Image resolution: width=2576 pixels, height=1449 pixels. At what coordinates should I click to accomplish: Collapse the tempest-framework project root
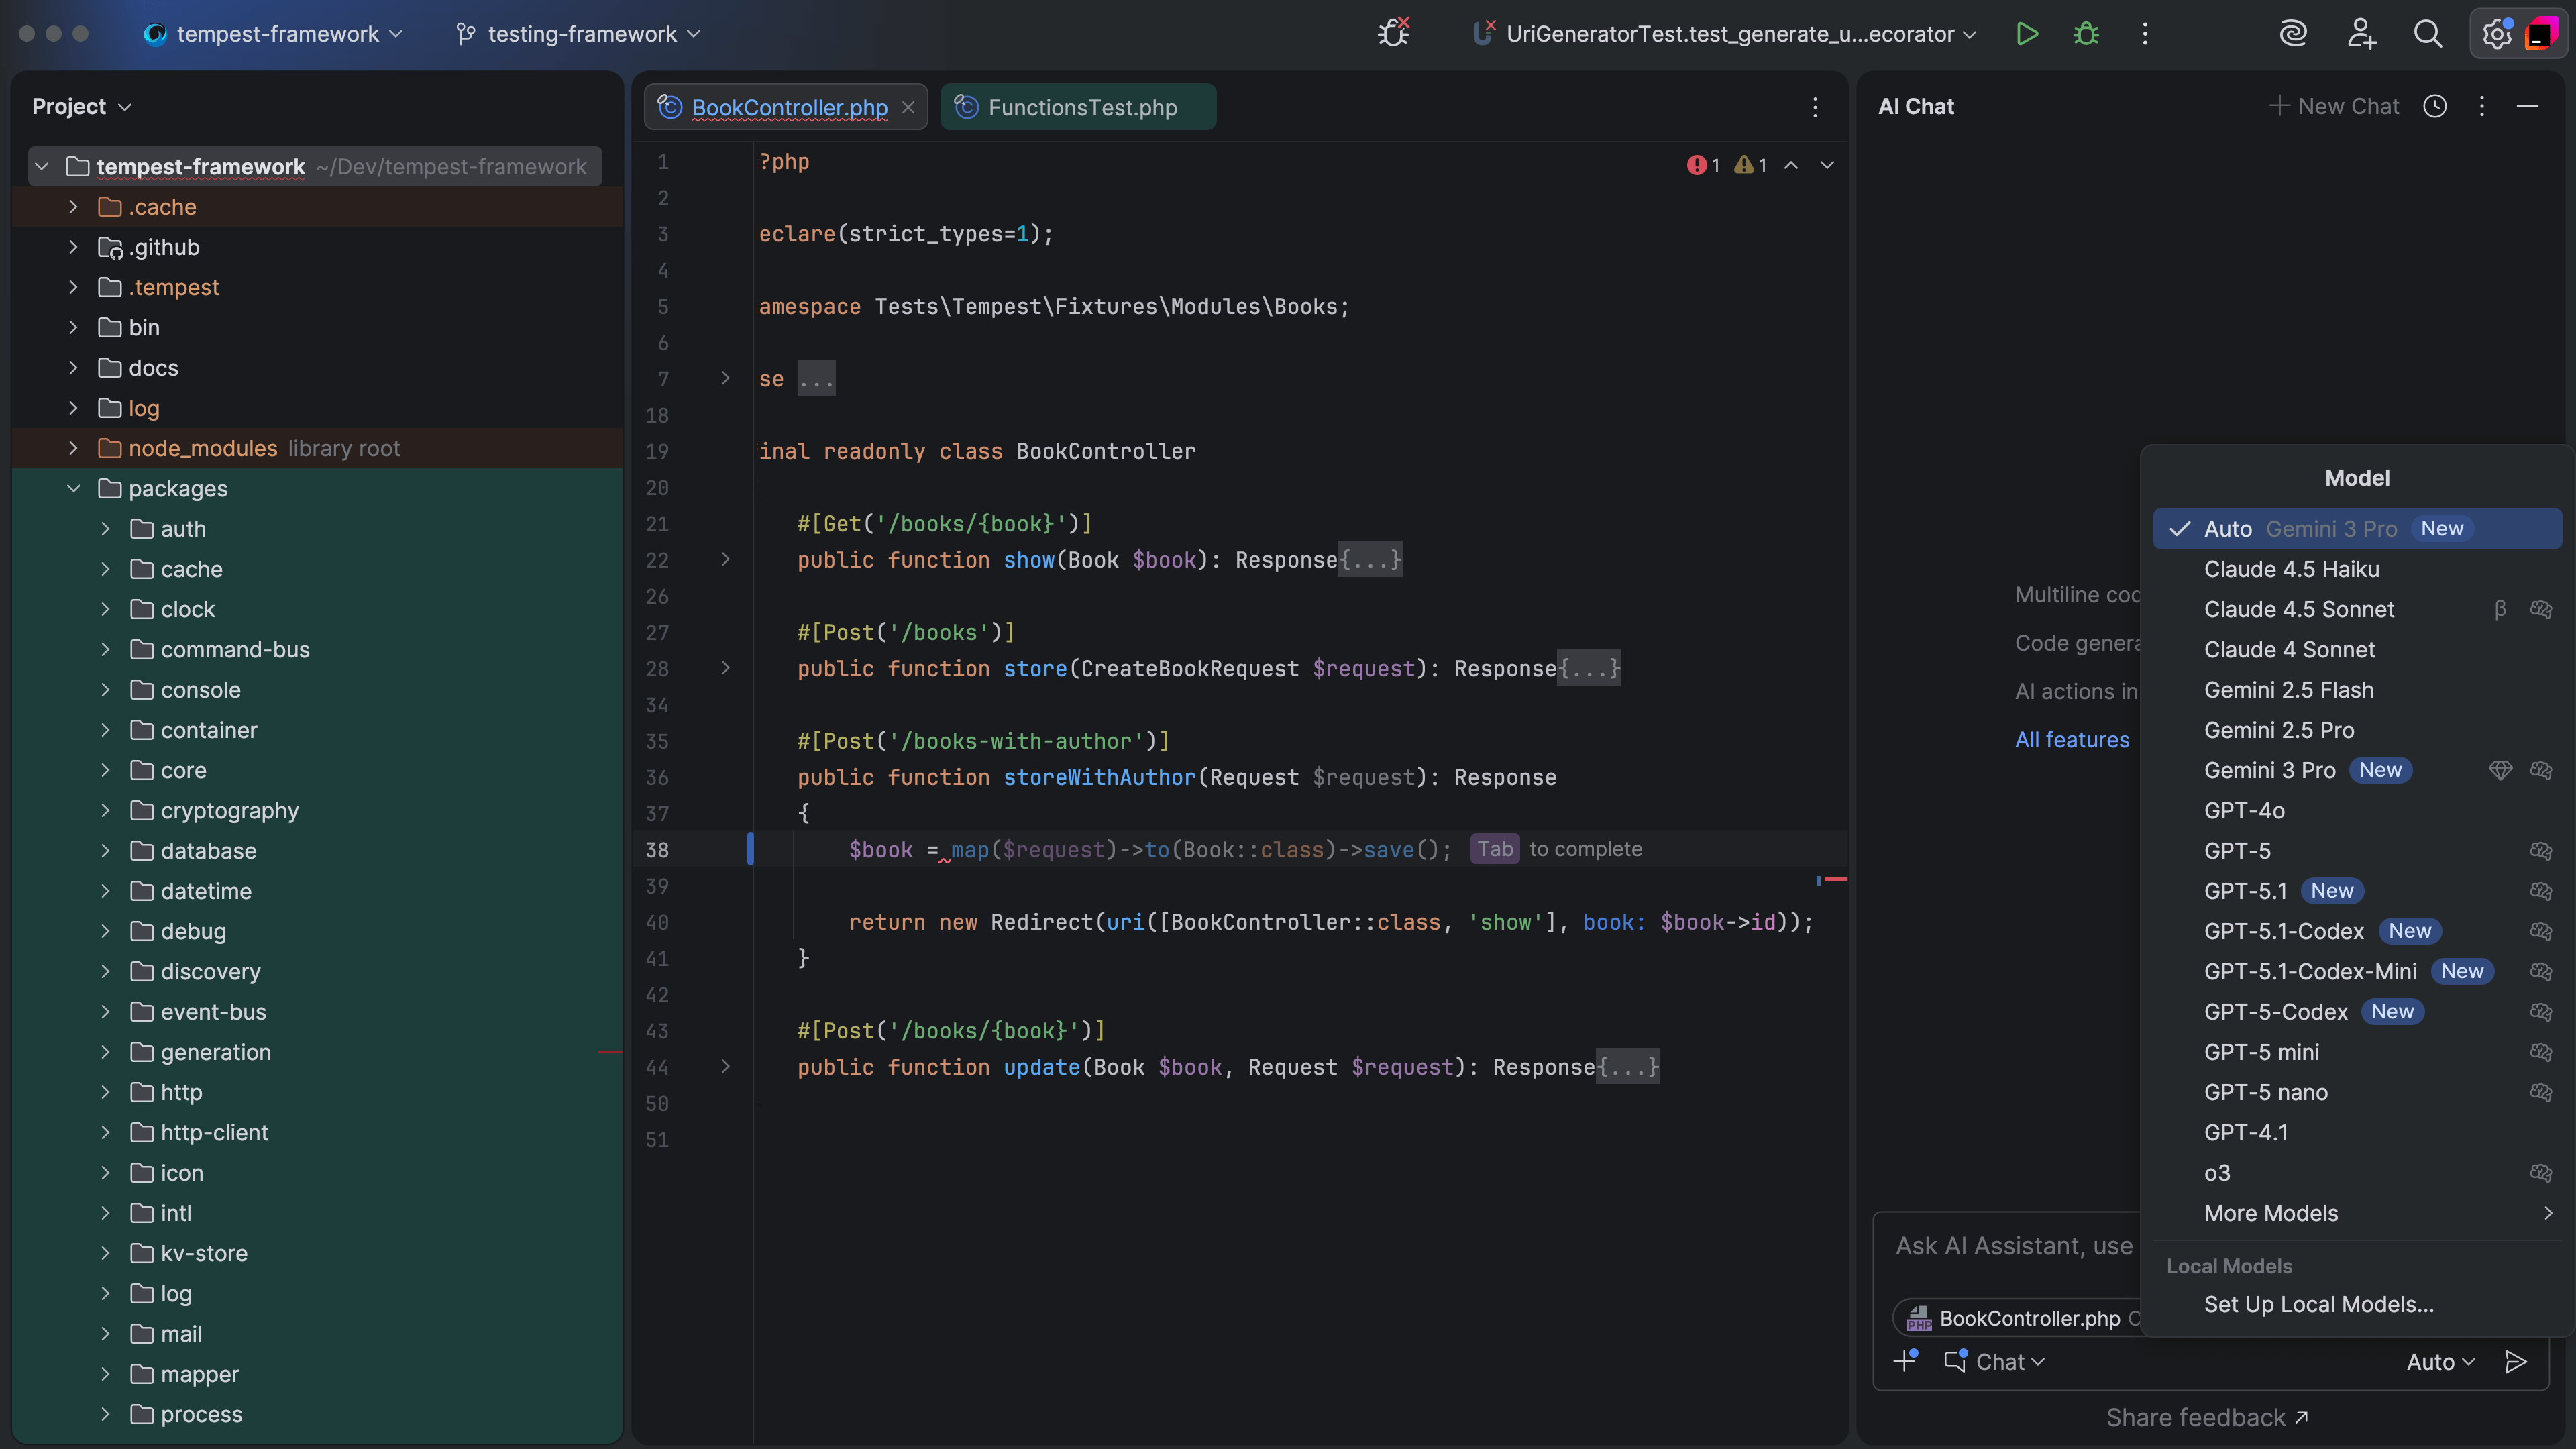41,166
